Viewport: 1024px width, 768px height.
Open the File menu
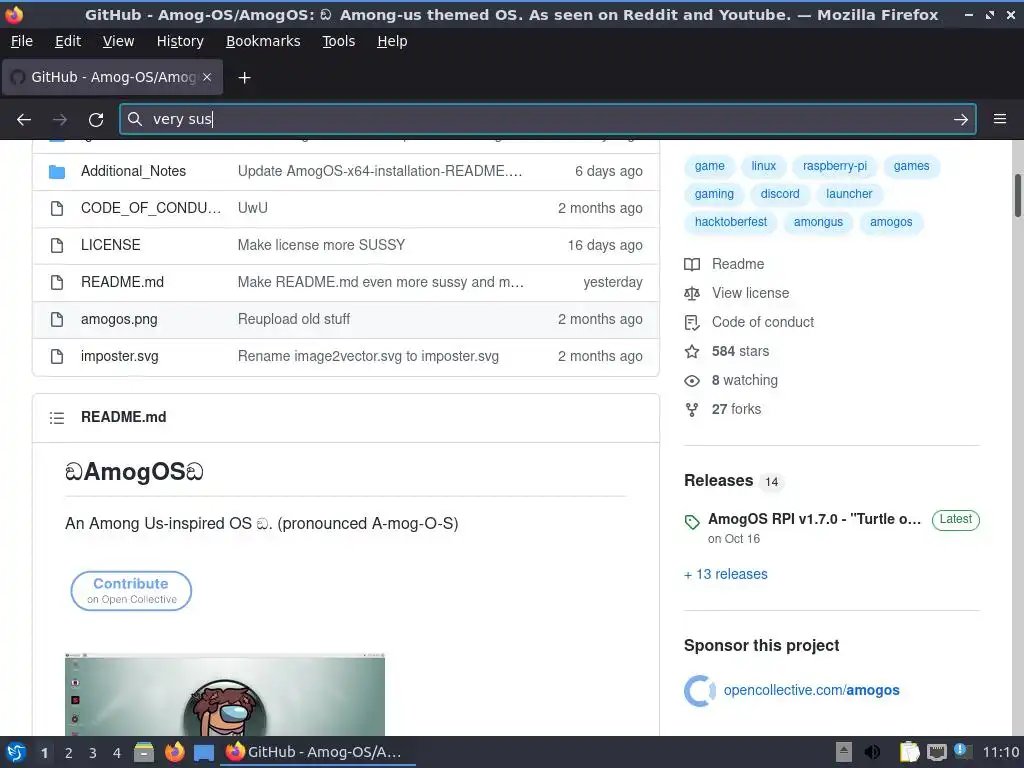point(22,41)
